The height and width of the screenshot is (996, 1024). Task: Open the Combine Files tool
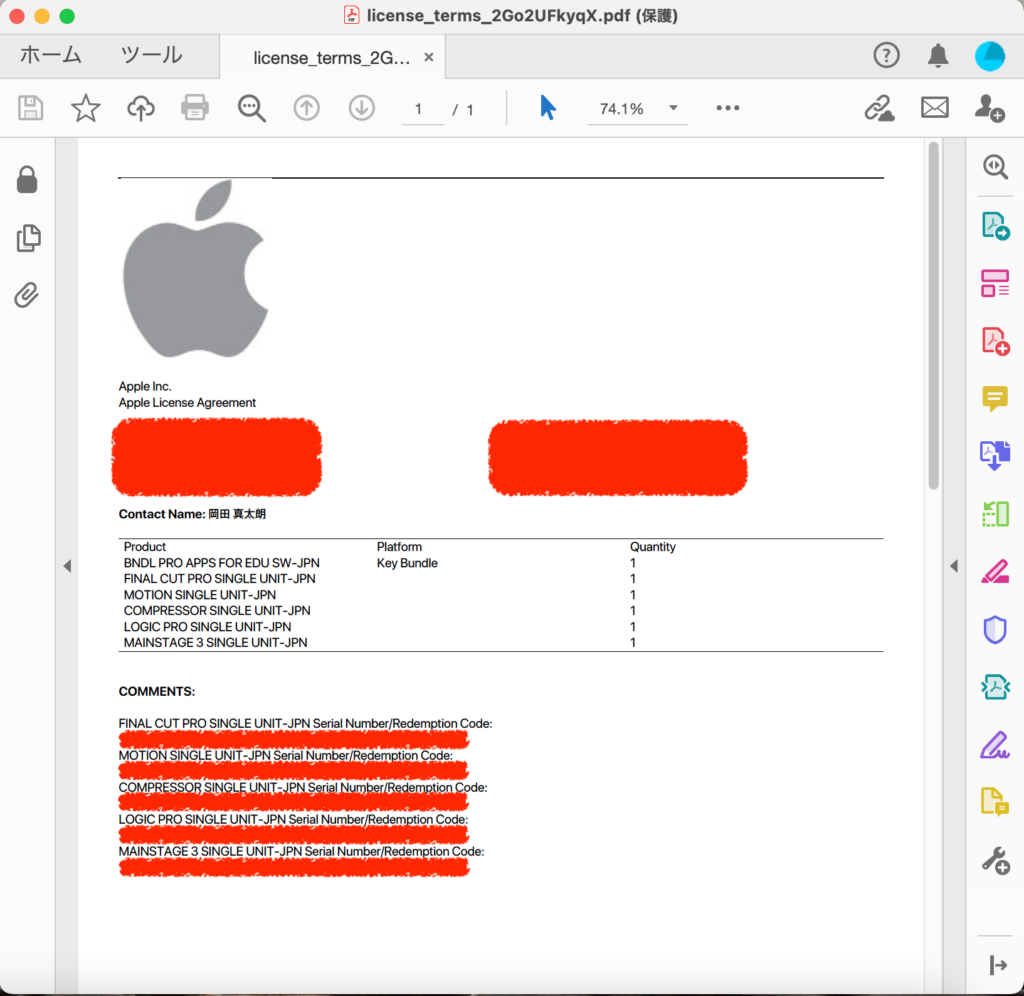point(995,456)
